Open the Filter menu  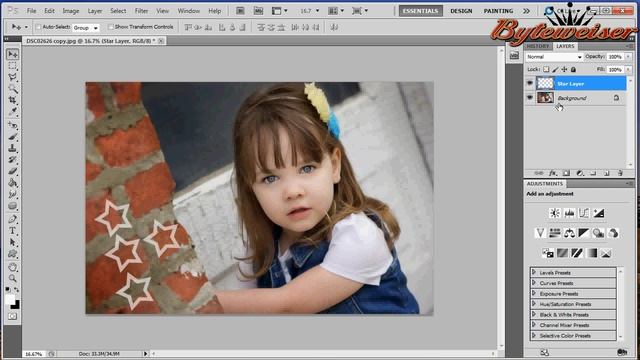coord(141,11)
